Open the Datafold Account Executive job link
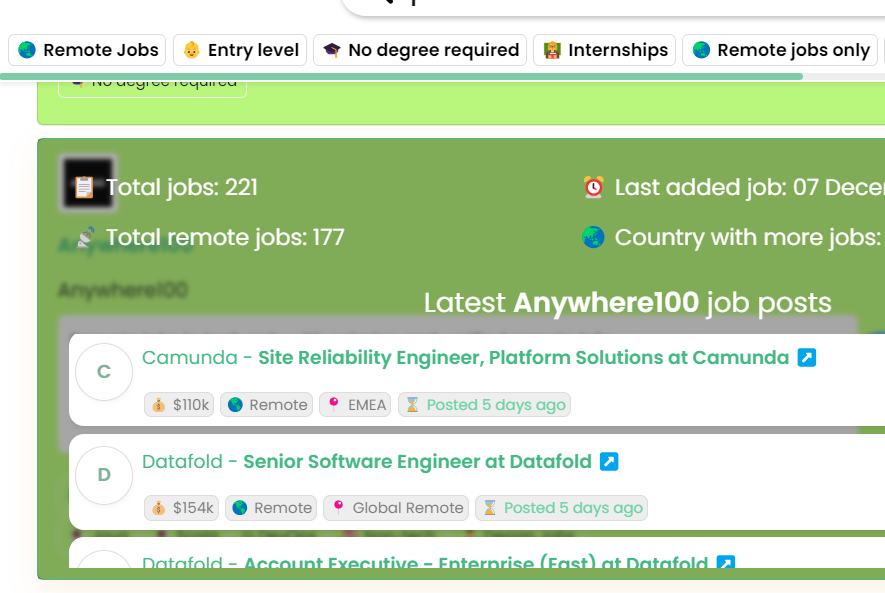 (476, 563)
